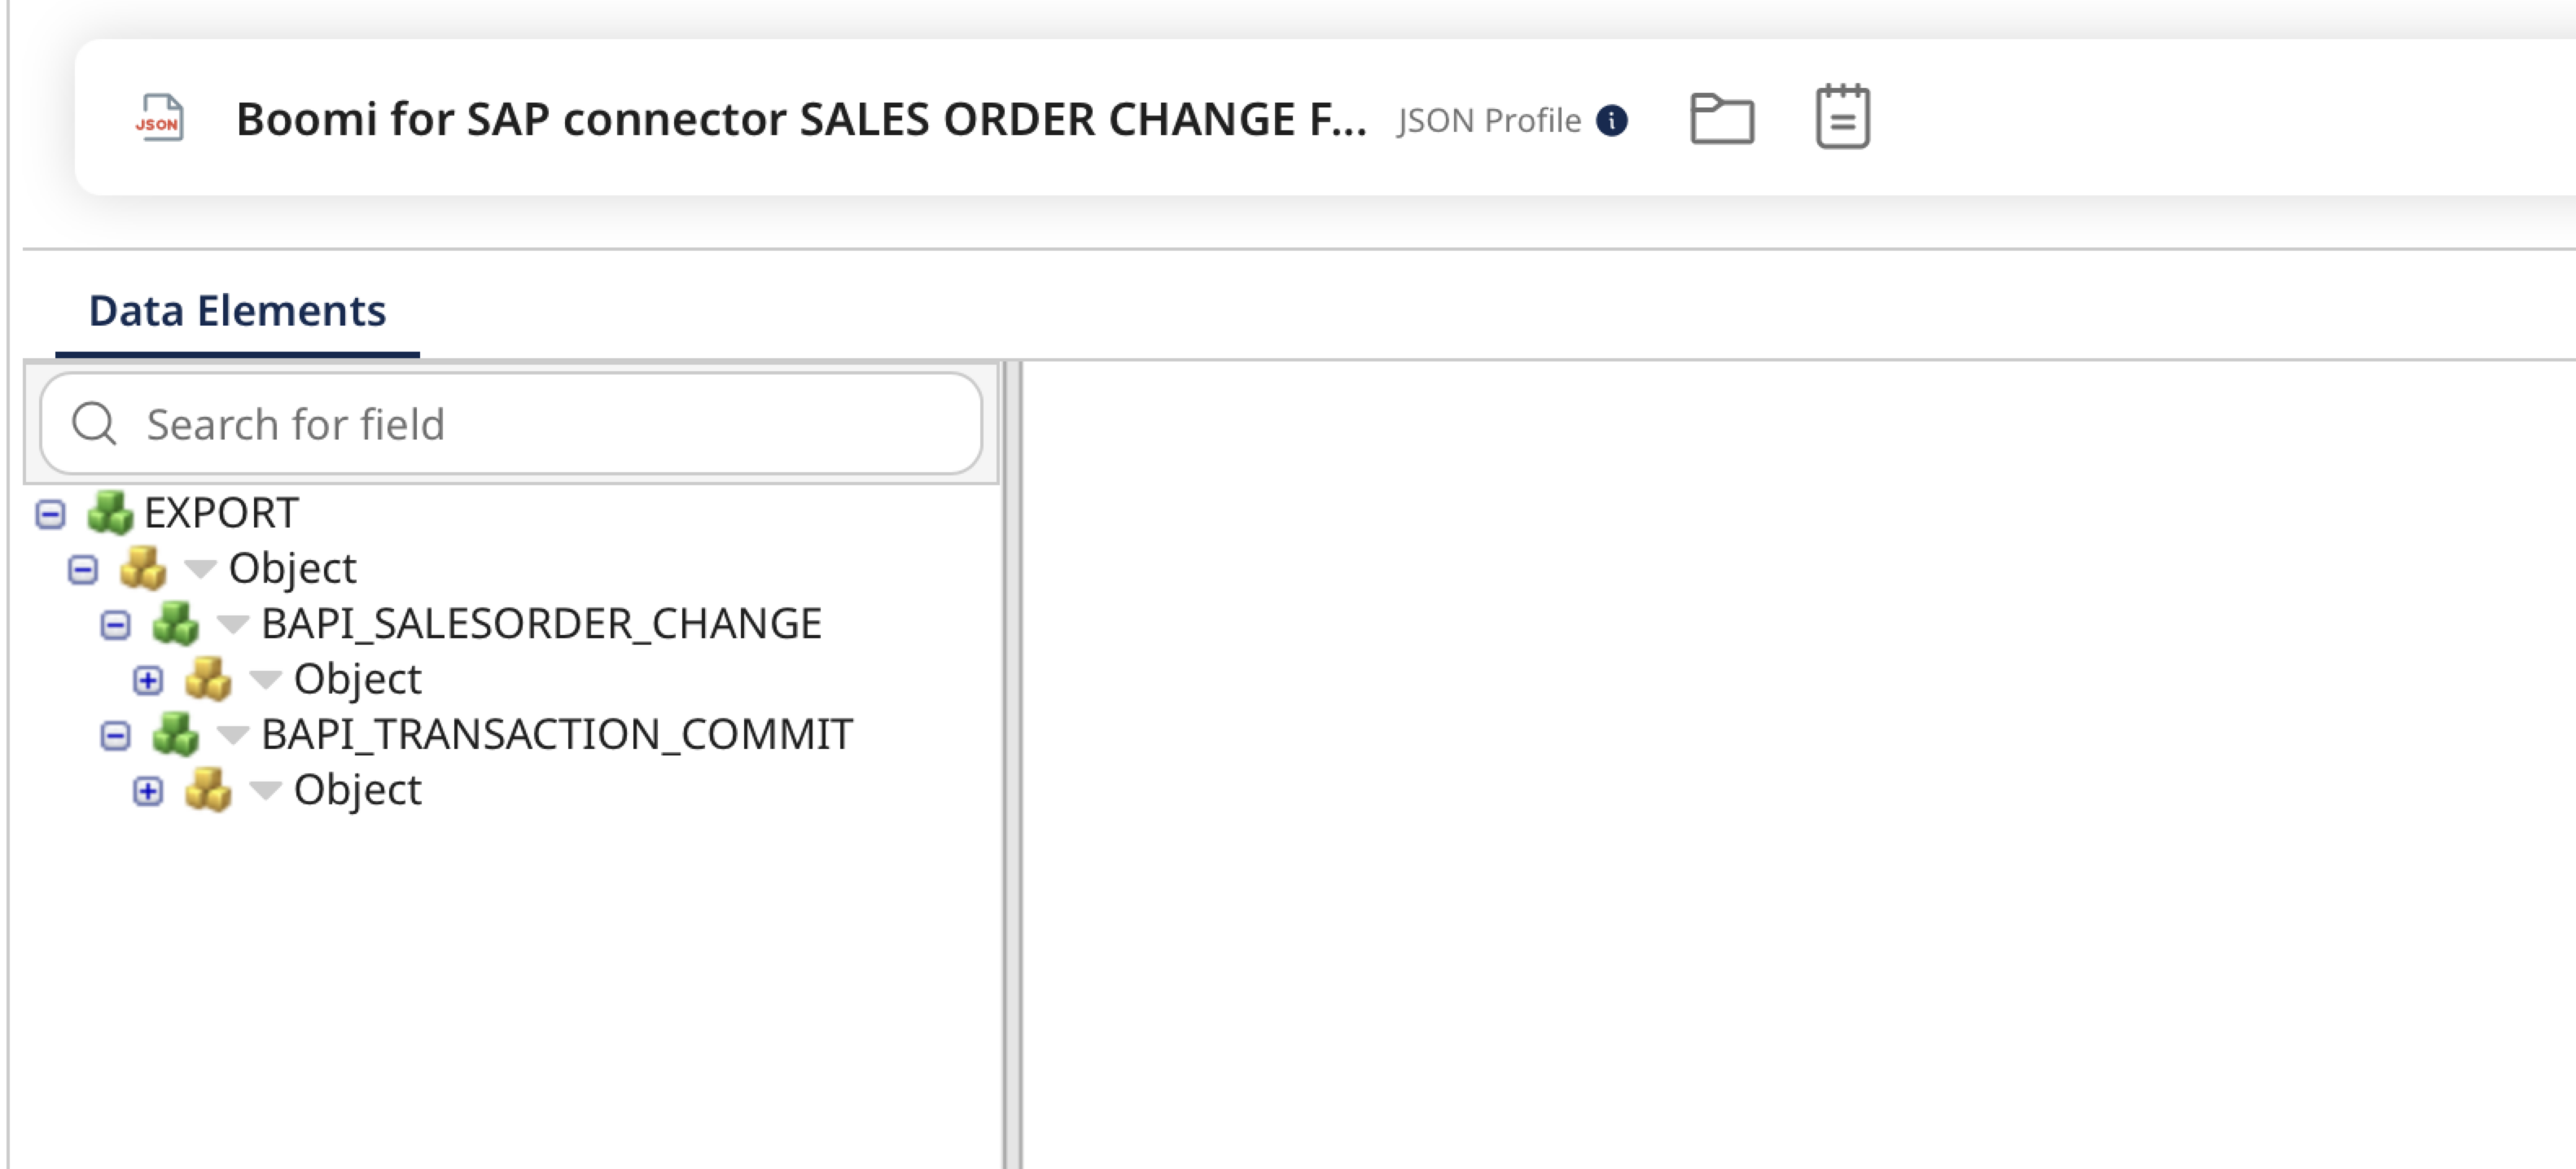The image size is (2576, 1169).
Task: Click the SALES ORDER CHANGE profile title
Action: click(800, 118)
